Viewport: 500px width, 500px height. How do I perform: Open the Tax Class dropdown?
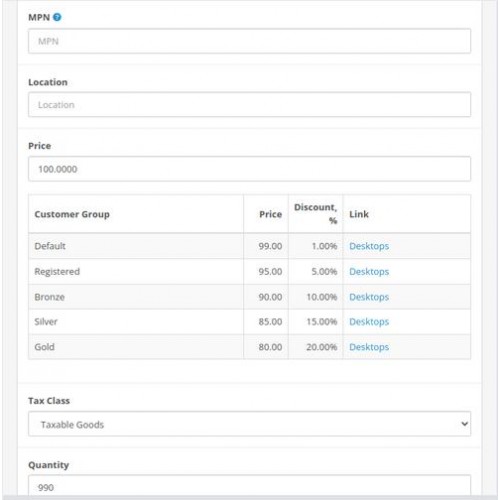(249, 424)
